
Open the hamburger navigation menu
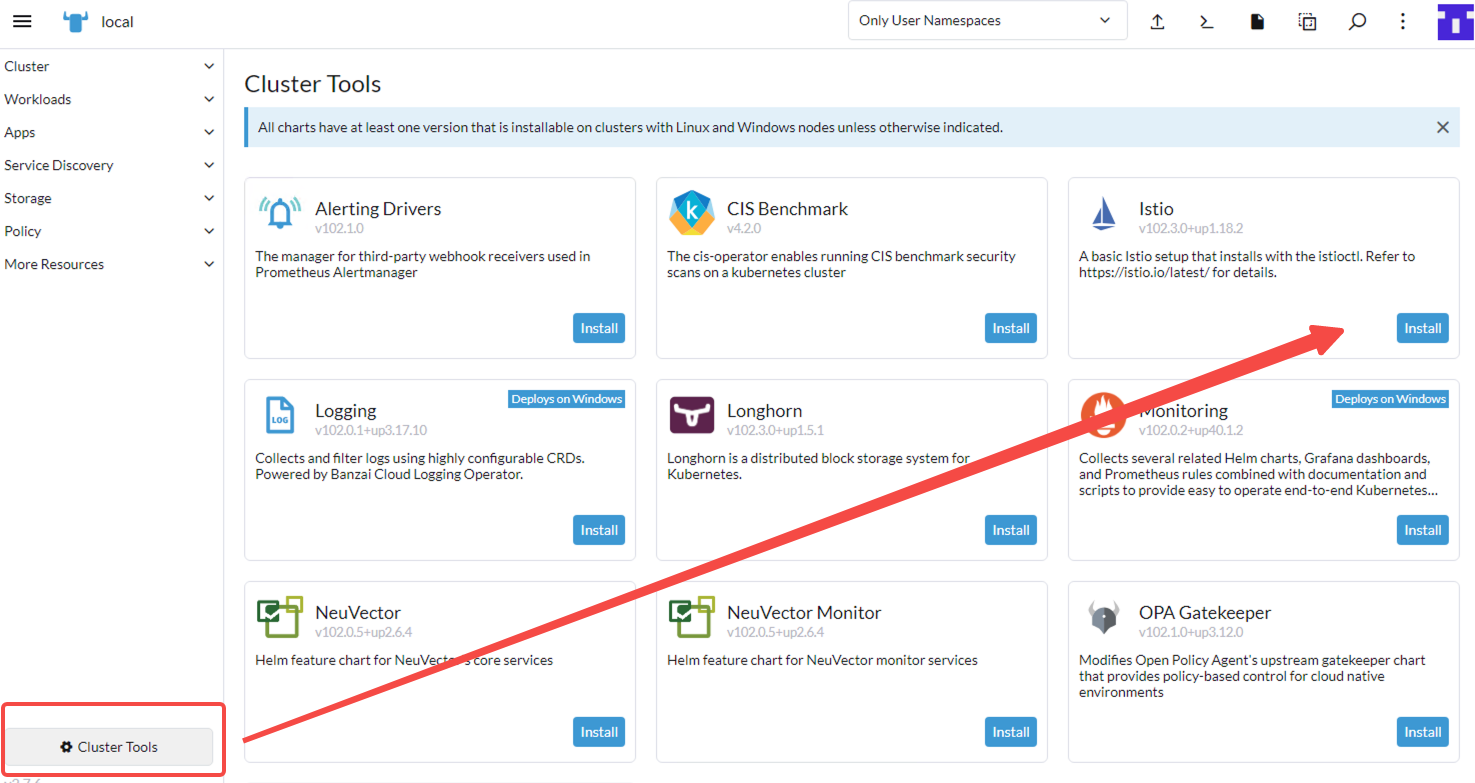(x=22, y=21)
